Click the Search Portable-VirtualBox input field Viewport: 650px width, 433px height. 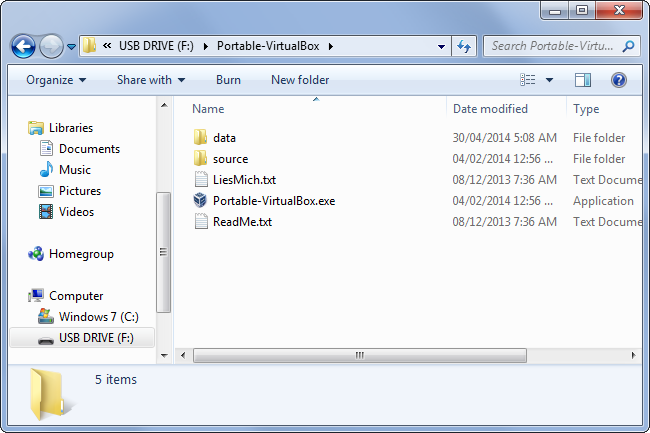pos(552,46)
